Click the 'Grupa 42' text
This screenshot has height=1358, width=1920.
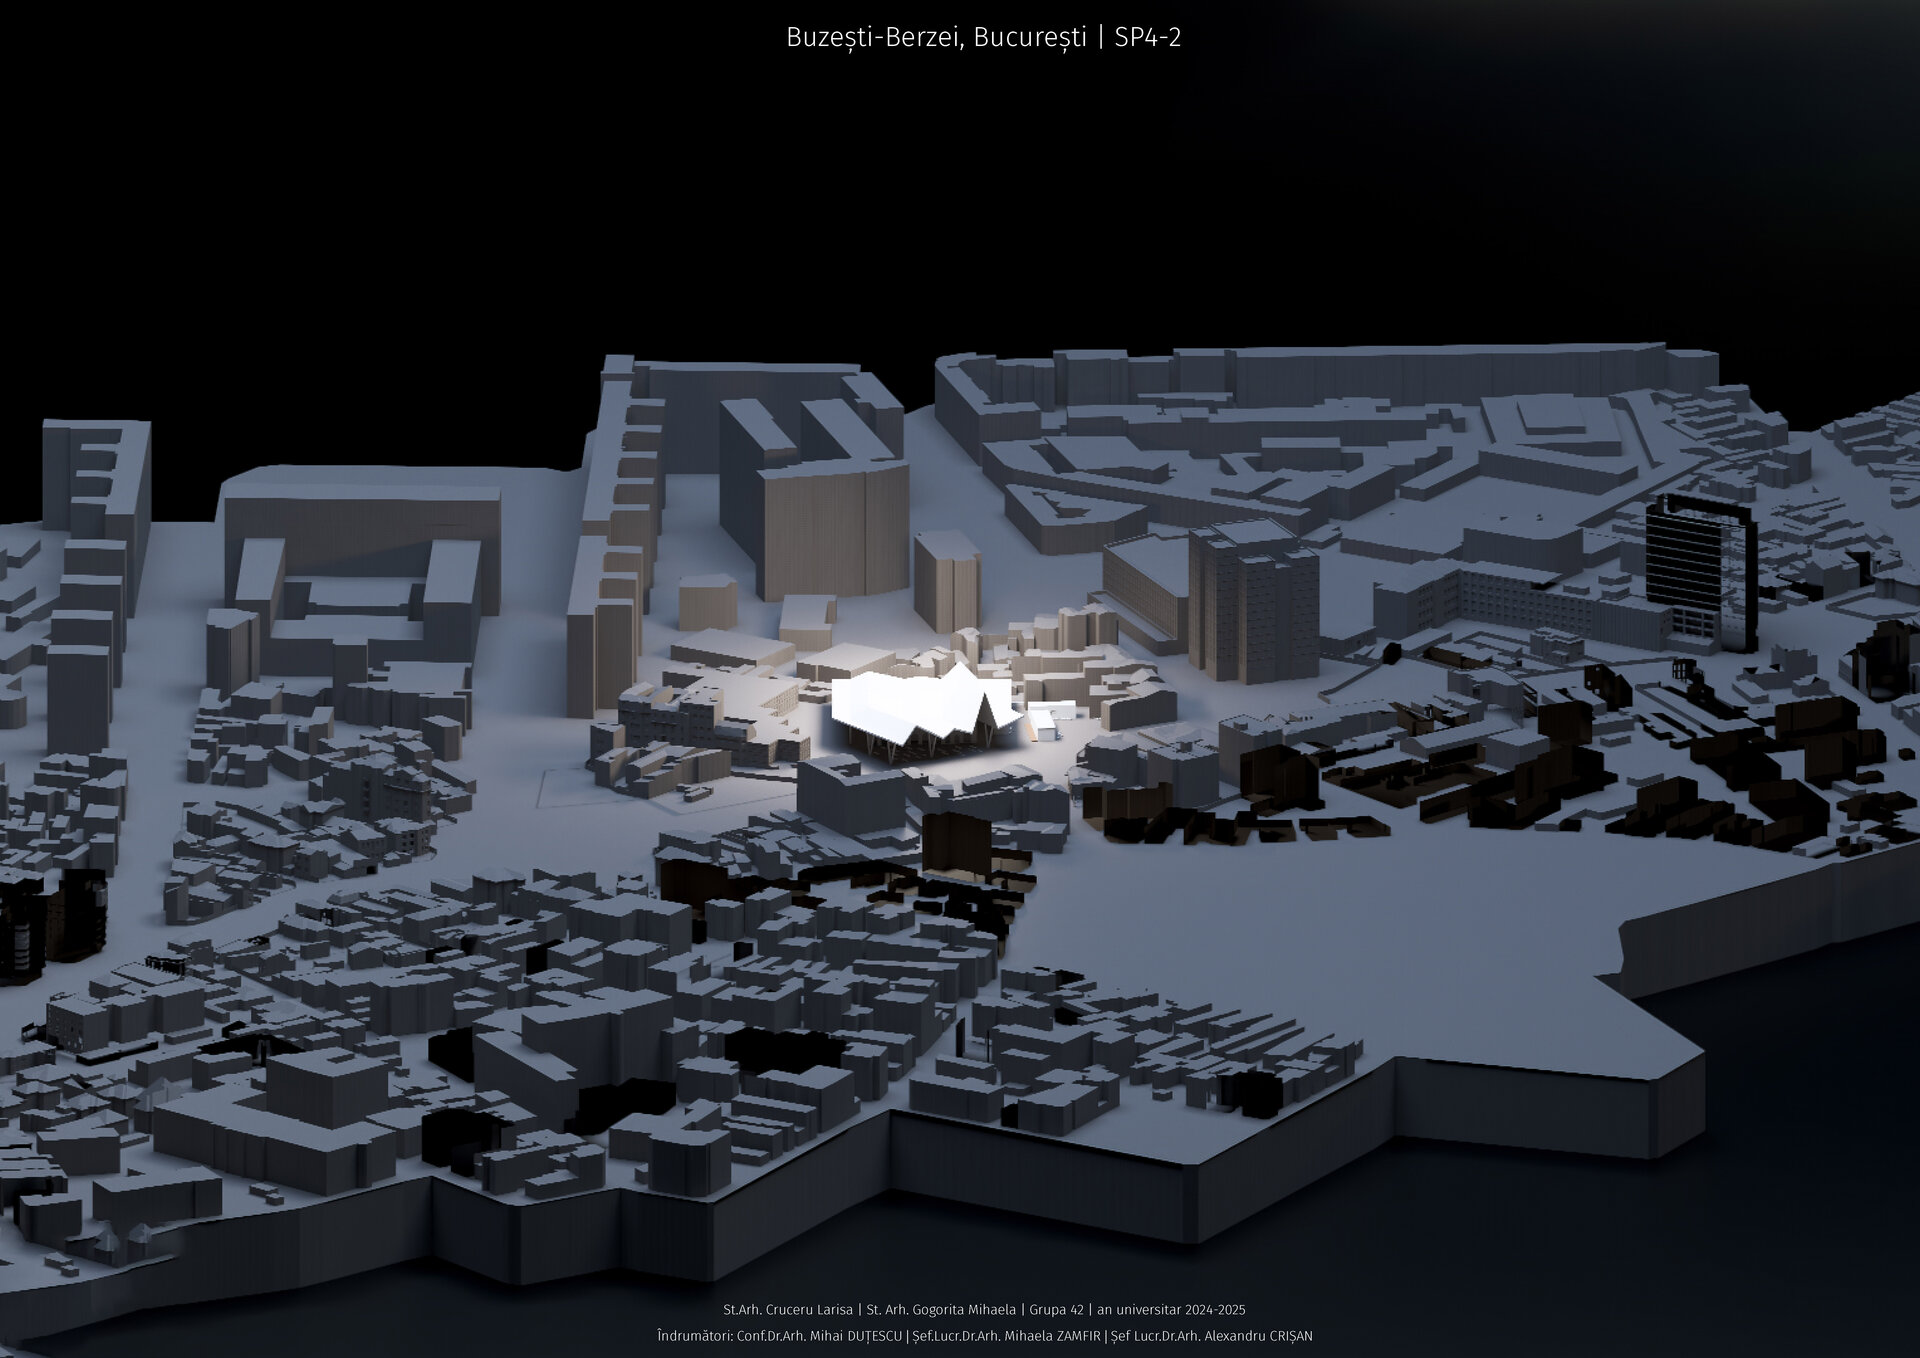1056,1309
